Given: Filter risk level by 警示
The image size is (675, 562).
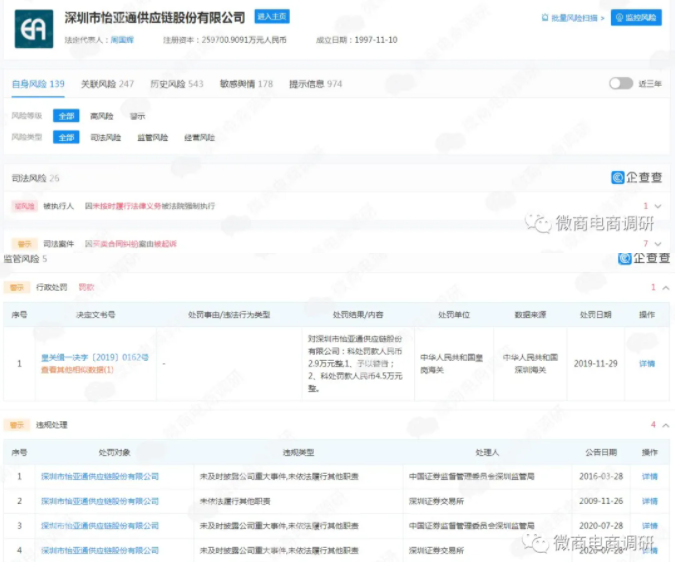Looking at the screenshot, I should (138, 116).
